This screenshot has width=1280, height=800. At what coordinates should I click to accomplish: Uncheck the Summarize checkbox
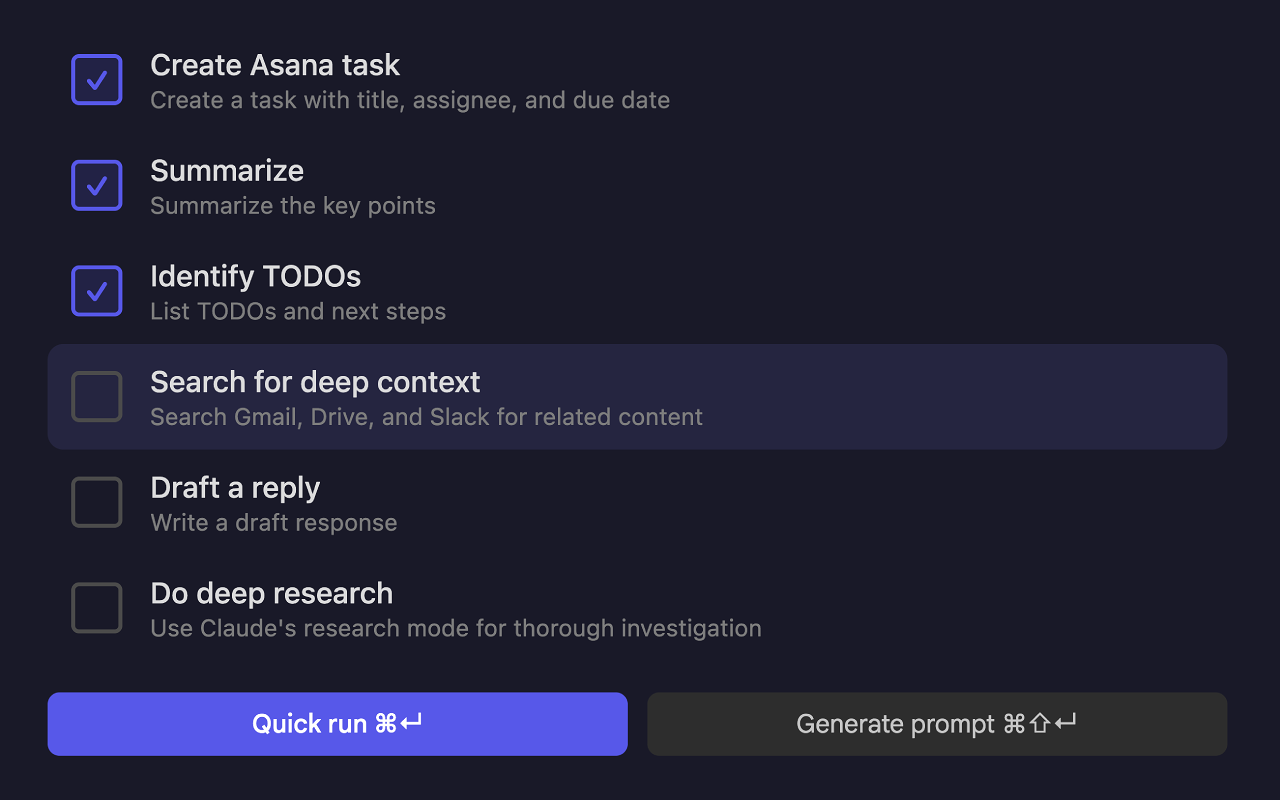point(97,186)
